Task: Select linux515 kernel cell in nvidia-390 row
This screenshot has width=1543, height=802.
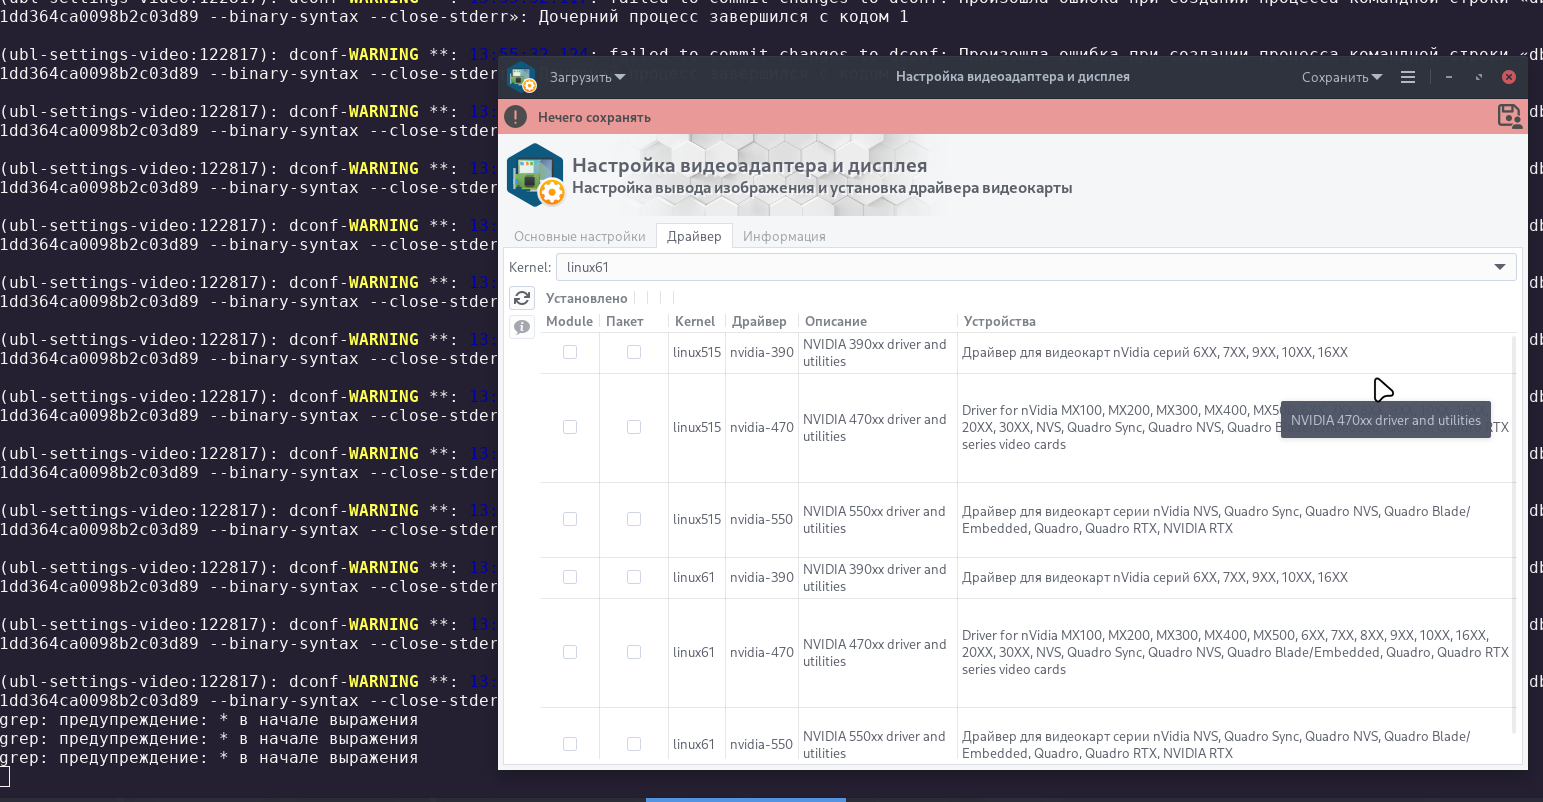Action: 697,352
